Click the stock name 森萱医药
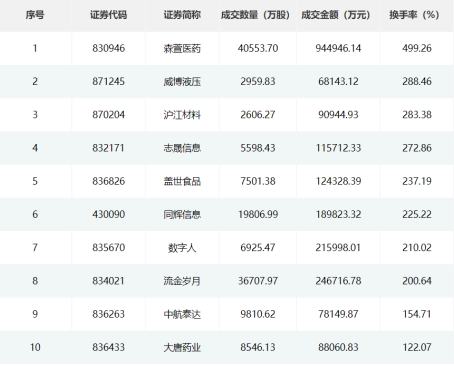This screenshot has width=454, height=366. (x=182, y=49)
